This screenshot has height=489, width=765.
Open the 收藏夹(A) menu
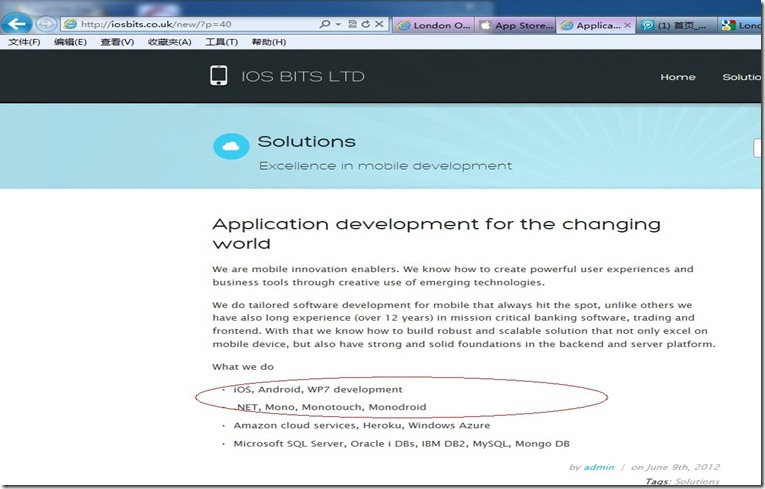click(169, 42)
